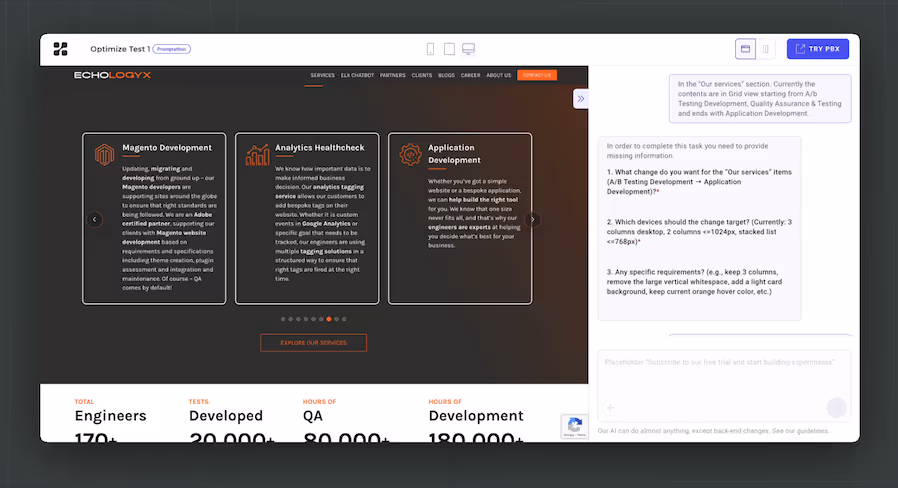Screen dimensions: 898x488
Task: Select the Magento Development card heading
Action: point(167,148)
